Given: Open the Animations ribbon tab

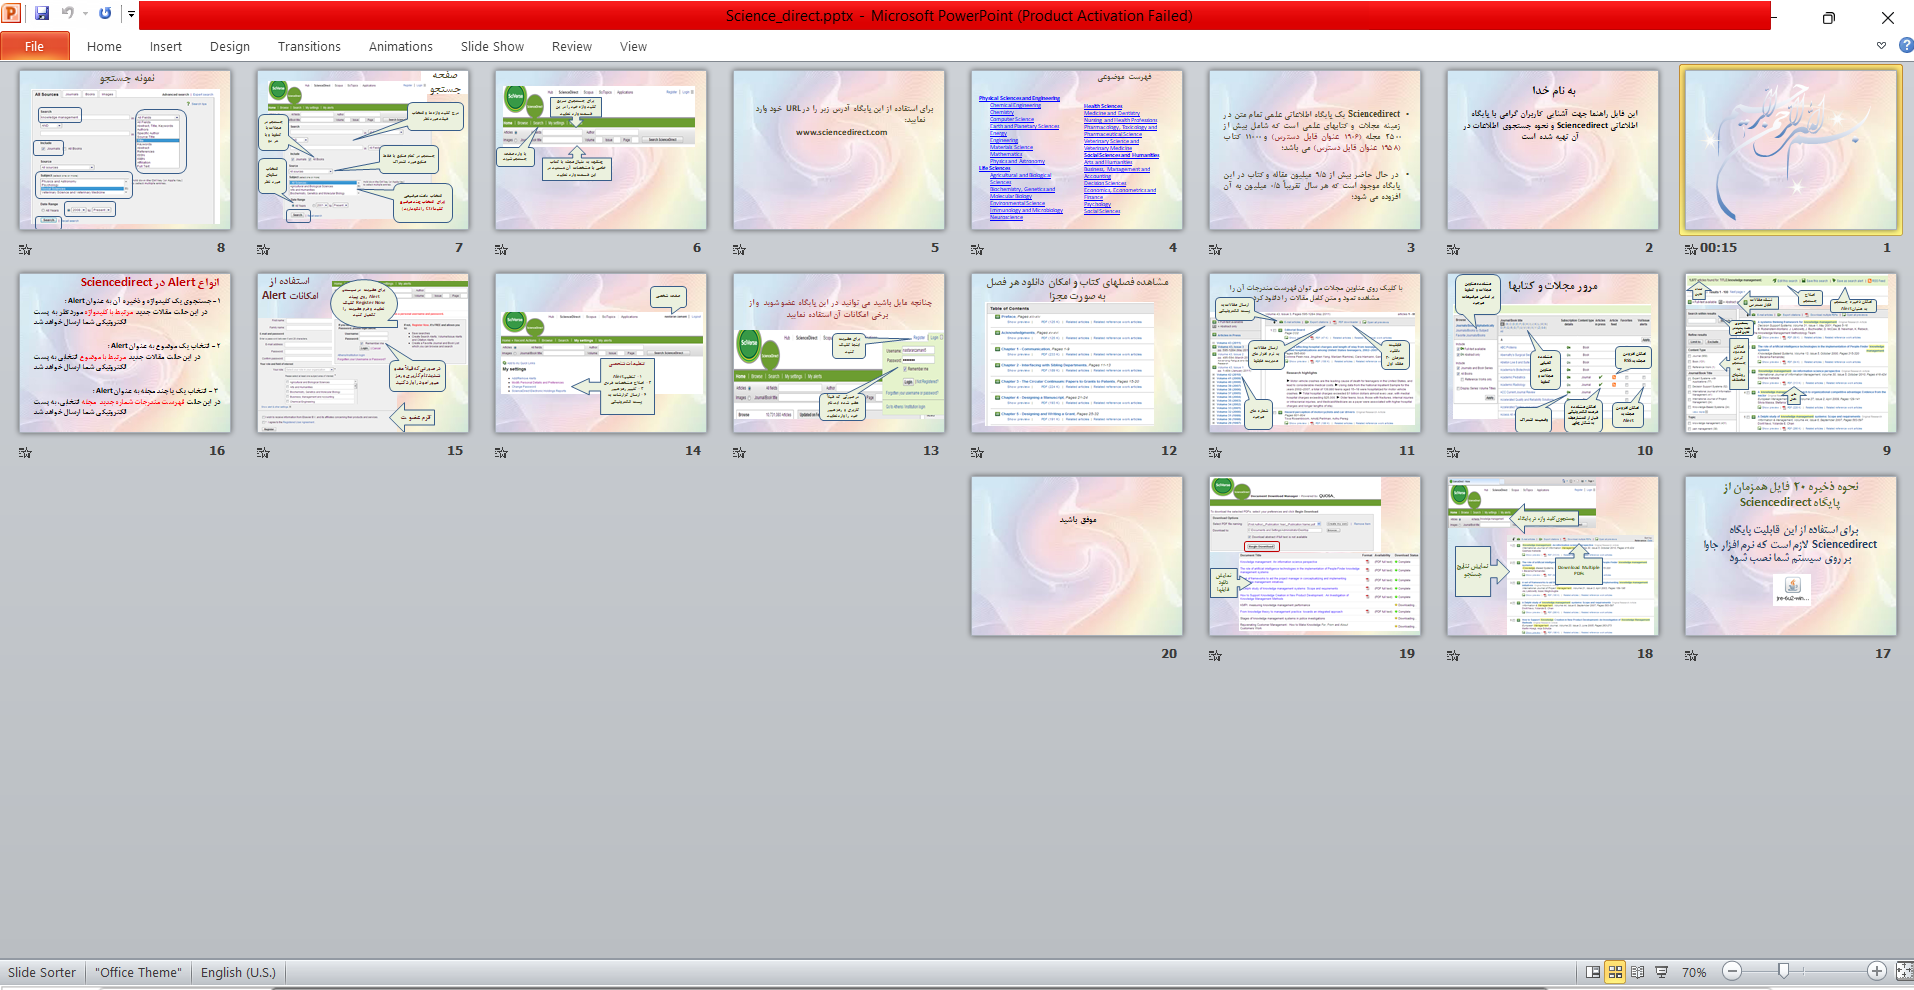Looking at the screenshot, I should (401, 46).
